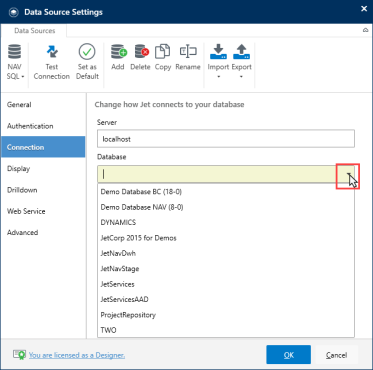Click the NAV SQL database icon
Screen dimensions: 373x370
[x=14, y=53]
